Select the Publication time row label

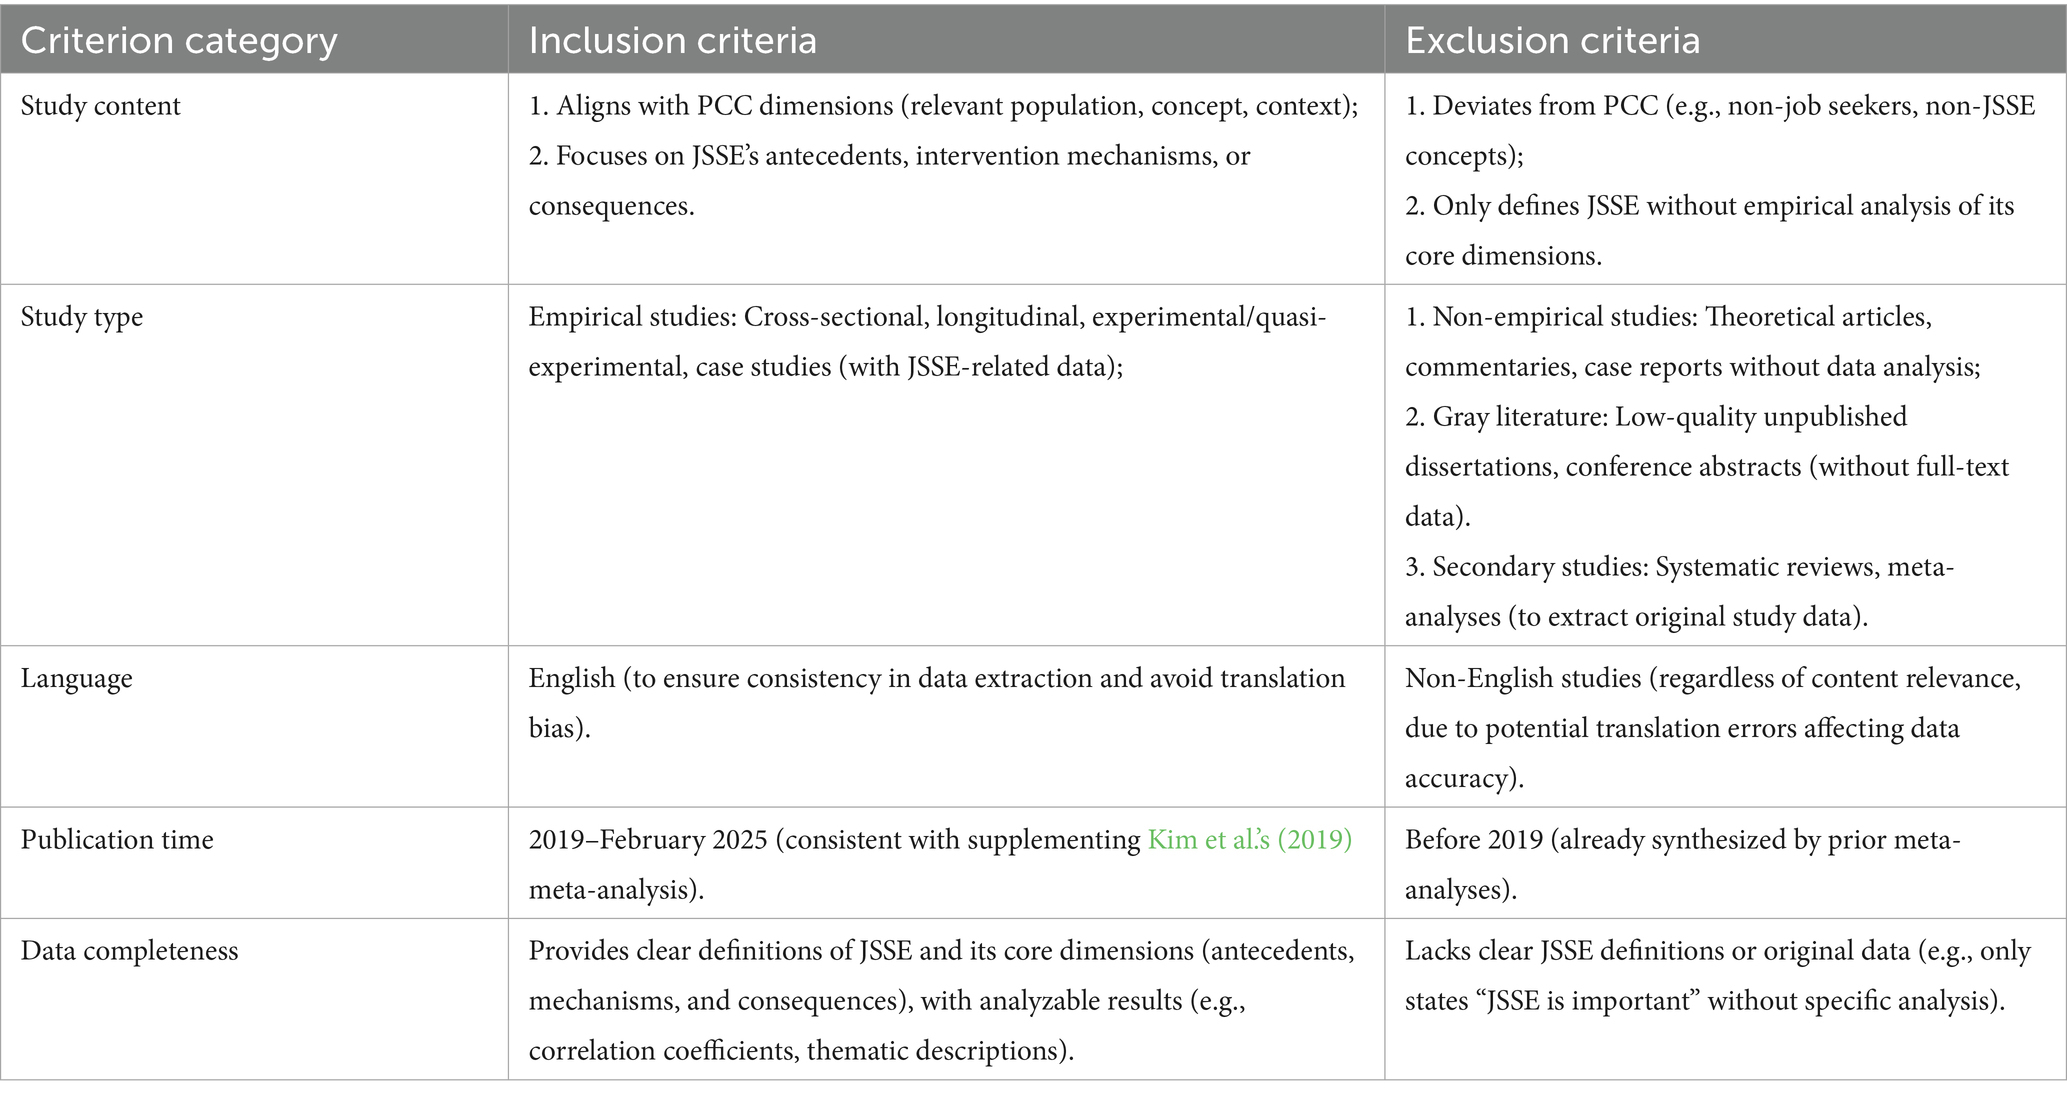point(117,840)
